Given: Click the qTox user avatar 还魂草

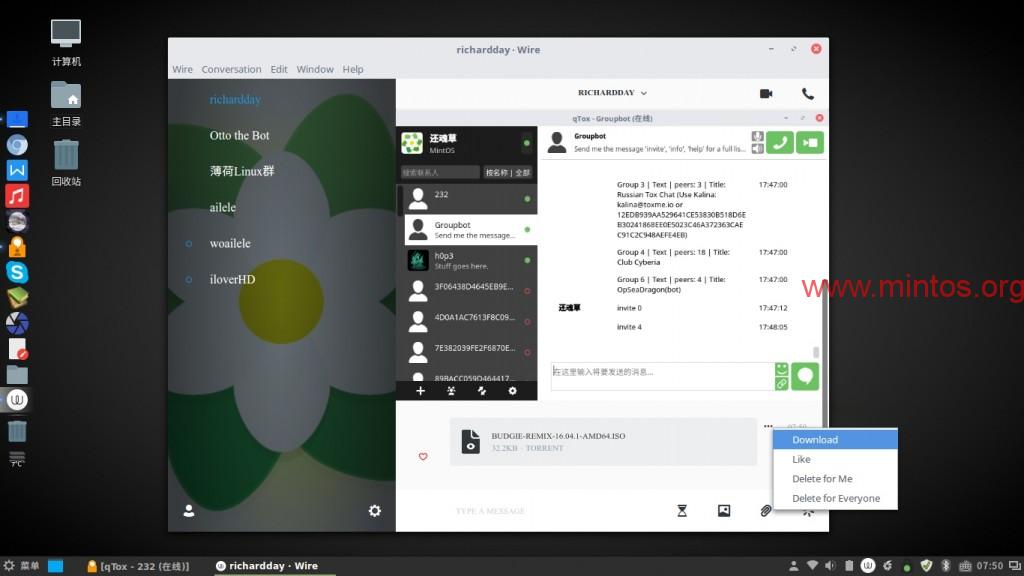Looking at the screenshot, I should pyautogui.click(x=412, y=143).
